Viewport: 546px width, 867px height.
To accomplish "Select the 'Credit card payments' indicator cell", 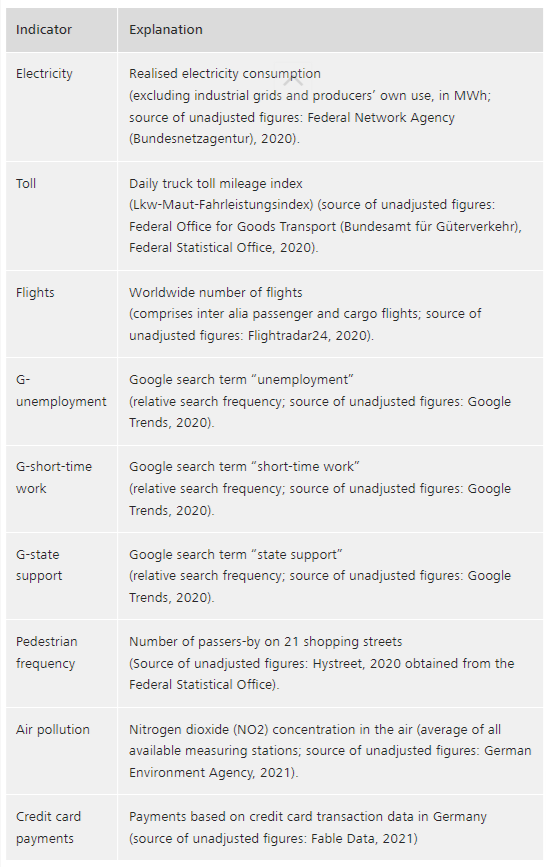I will pos(61,827).
